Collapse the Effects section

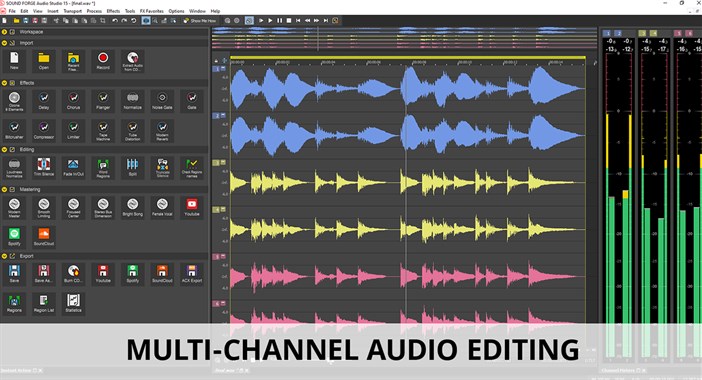[4, 83]
